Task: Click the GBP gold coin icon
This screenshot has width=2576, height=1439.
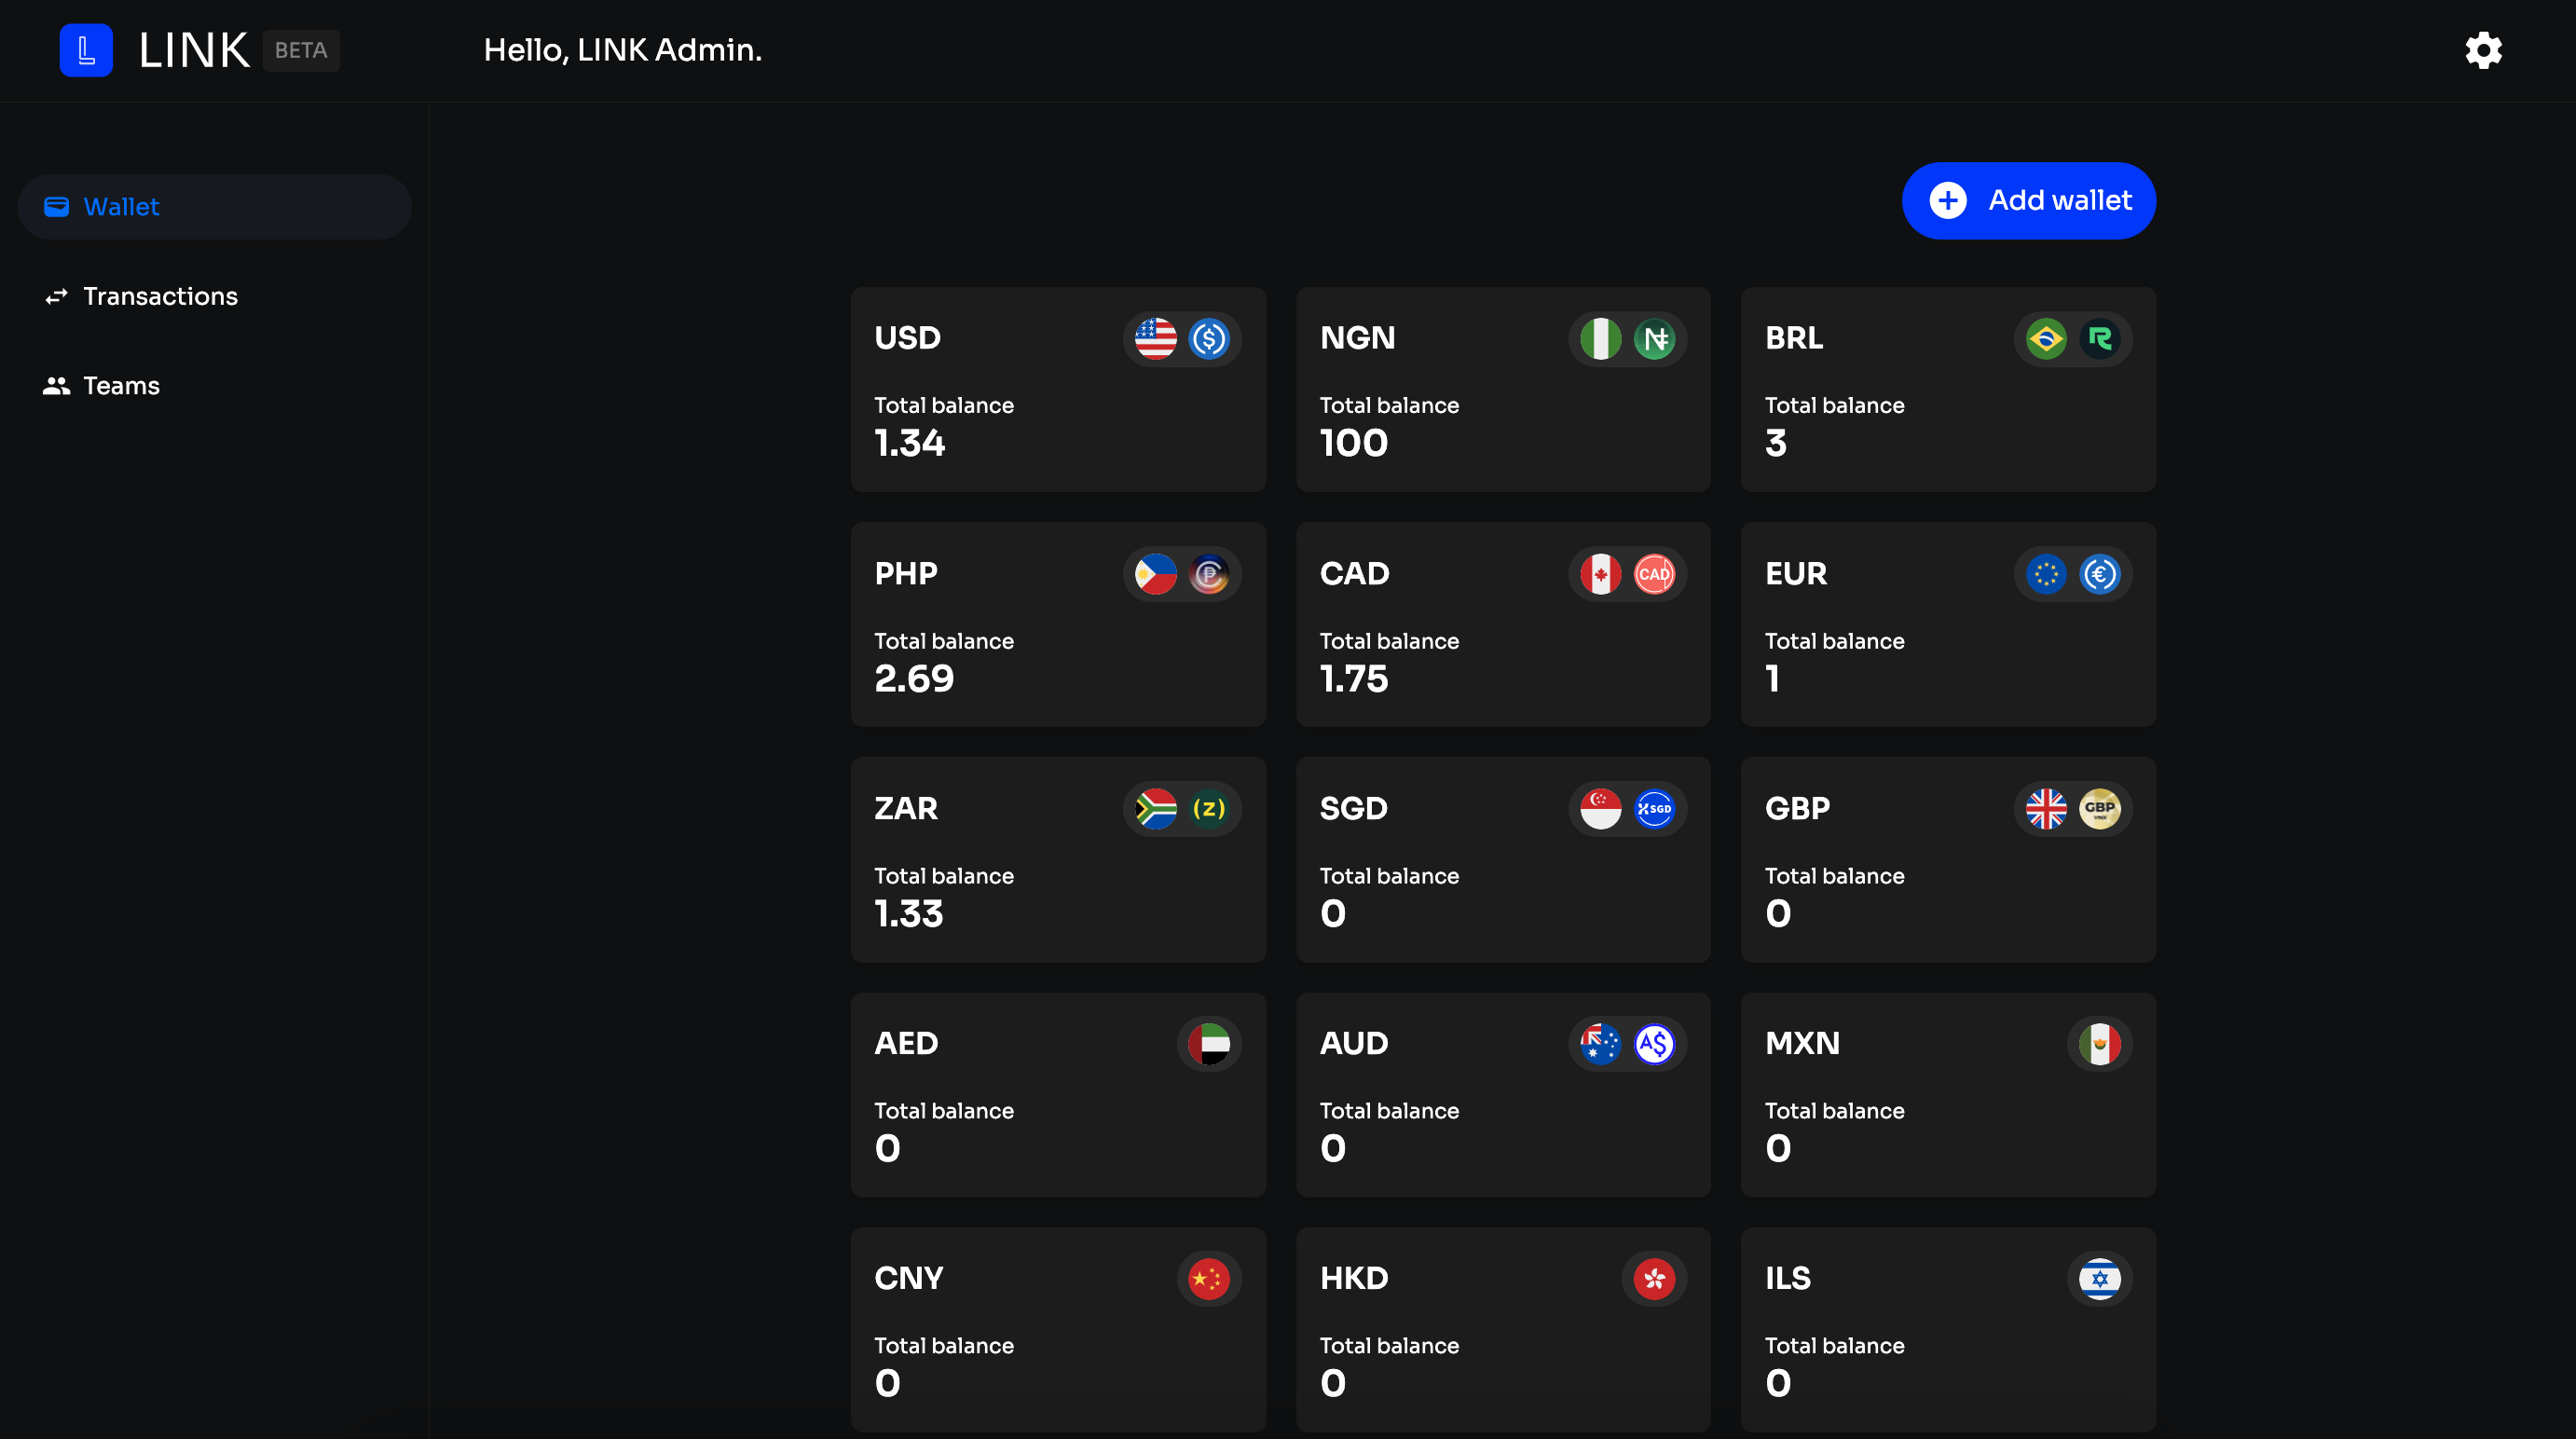Action: (x=2099, y=809)
